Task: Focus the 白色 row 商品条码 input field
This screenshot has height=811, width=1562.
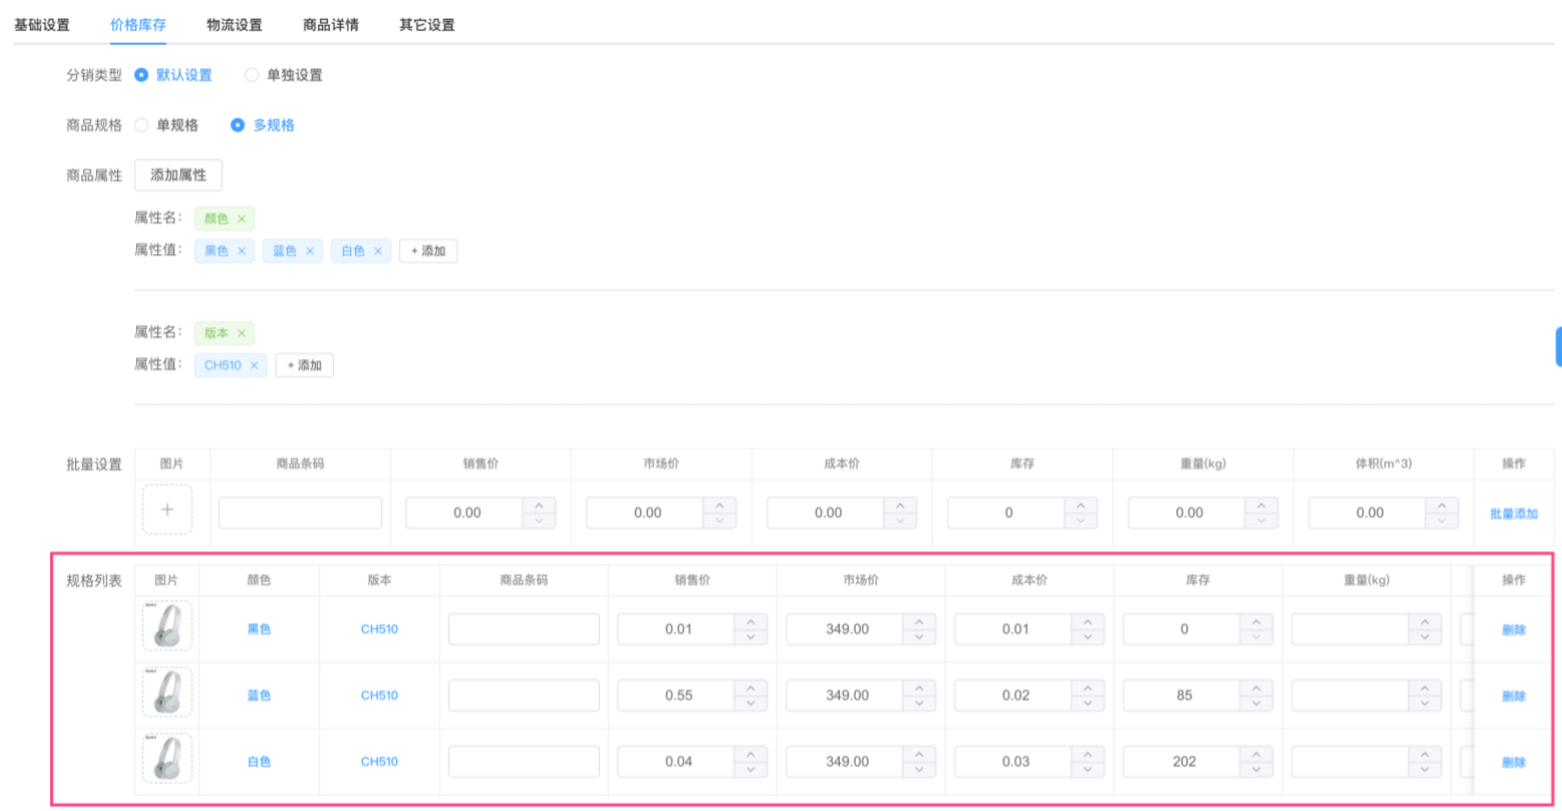Action: pyautogui.click(x=523, y=762)
